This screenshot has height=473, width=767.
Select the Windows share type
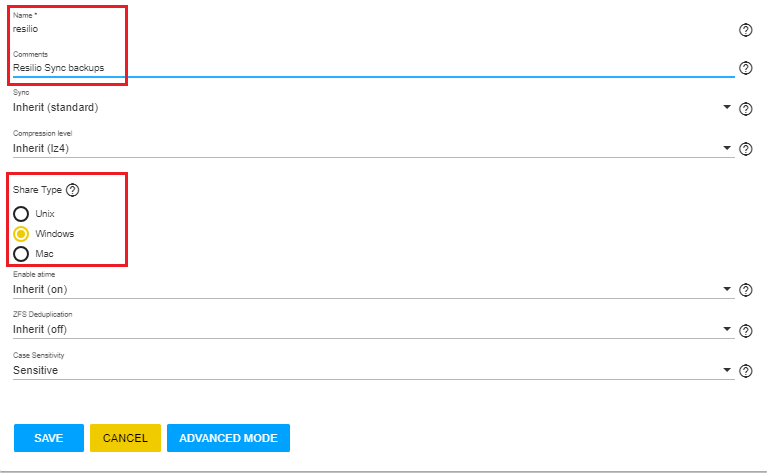pos(21,234)
